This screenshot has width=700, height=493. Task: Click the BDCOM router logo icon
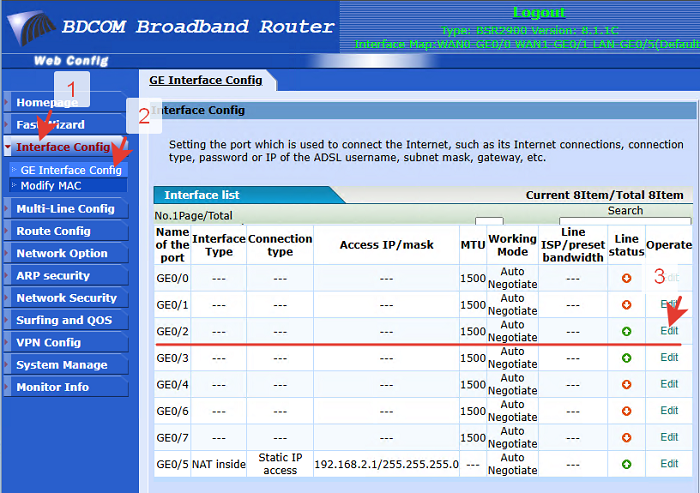[30, 27]
